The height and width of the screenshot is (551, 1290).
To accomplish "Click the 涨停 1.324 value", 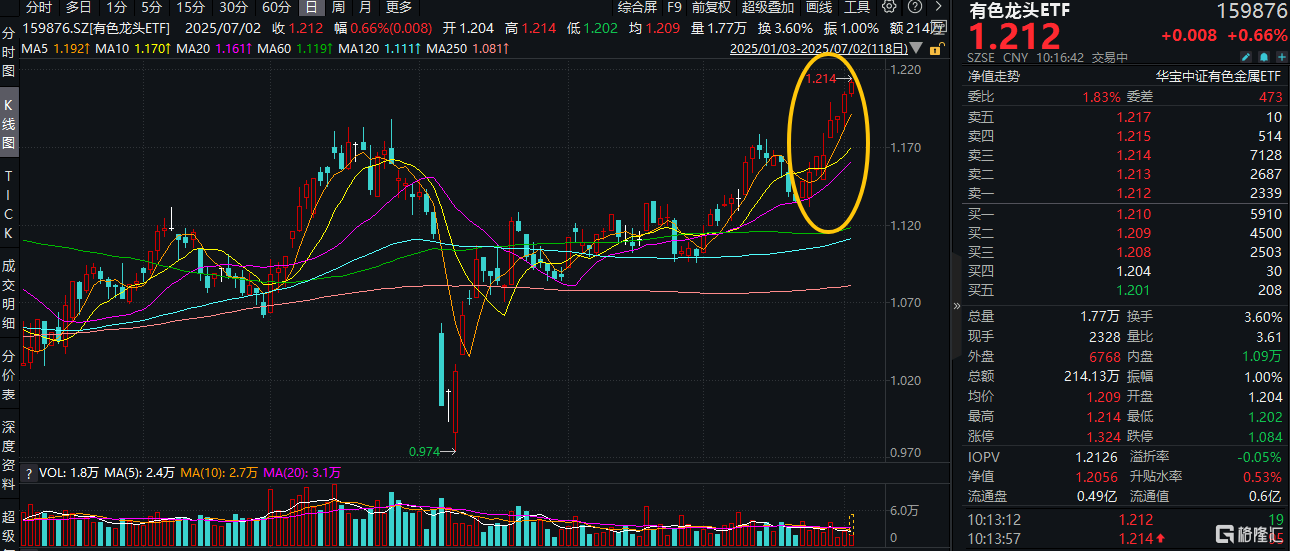I will [1103, 437].
